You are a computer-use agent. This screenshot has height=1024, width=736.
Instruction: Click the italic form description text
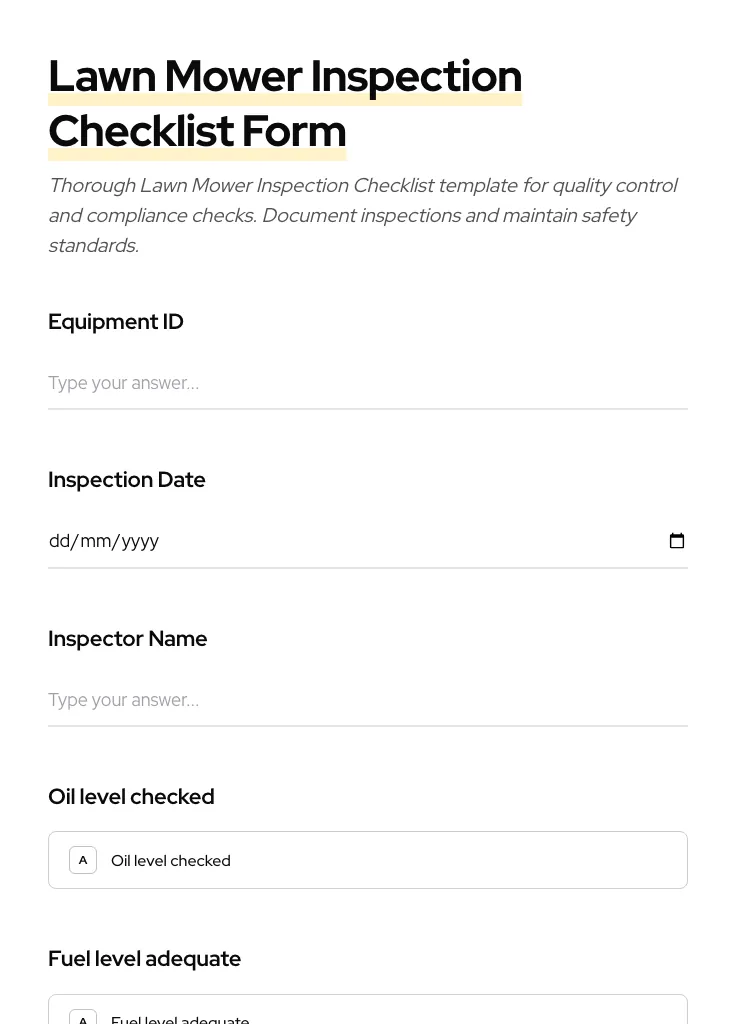[363, 214]
